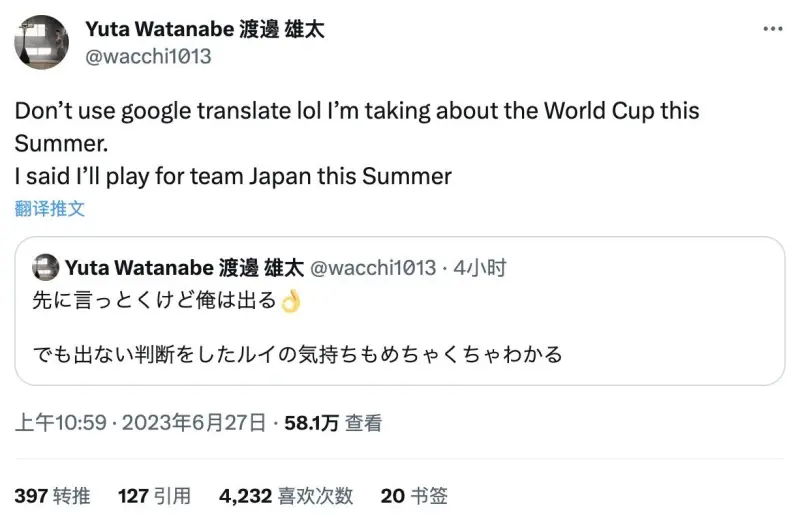This screenshot has height=517, width=800.
Task: View the 58.1万 查看 view count
Action: 333,423
